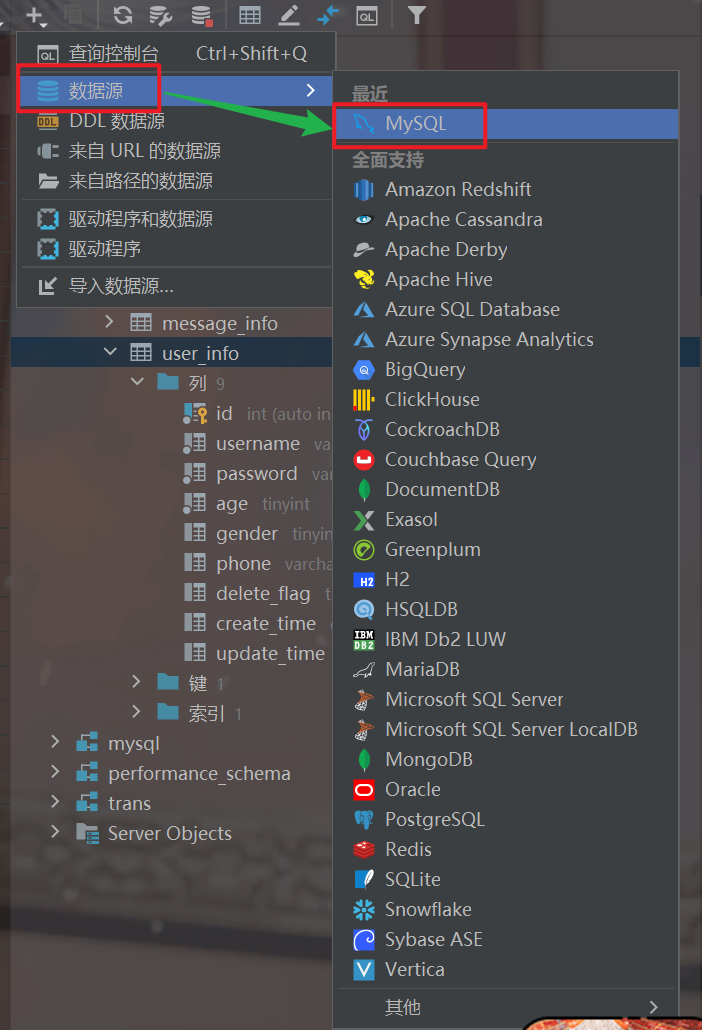The image size is (702, 1030).
Task: Choose MongoDB data source
Action: point(506,760)
